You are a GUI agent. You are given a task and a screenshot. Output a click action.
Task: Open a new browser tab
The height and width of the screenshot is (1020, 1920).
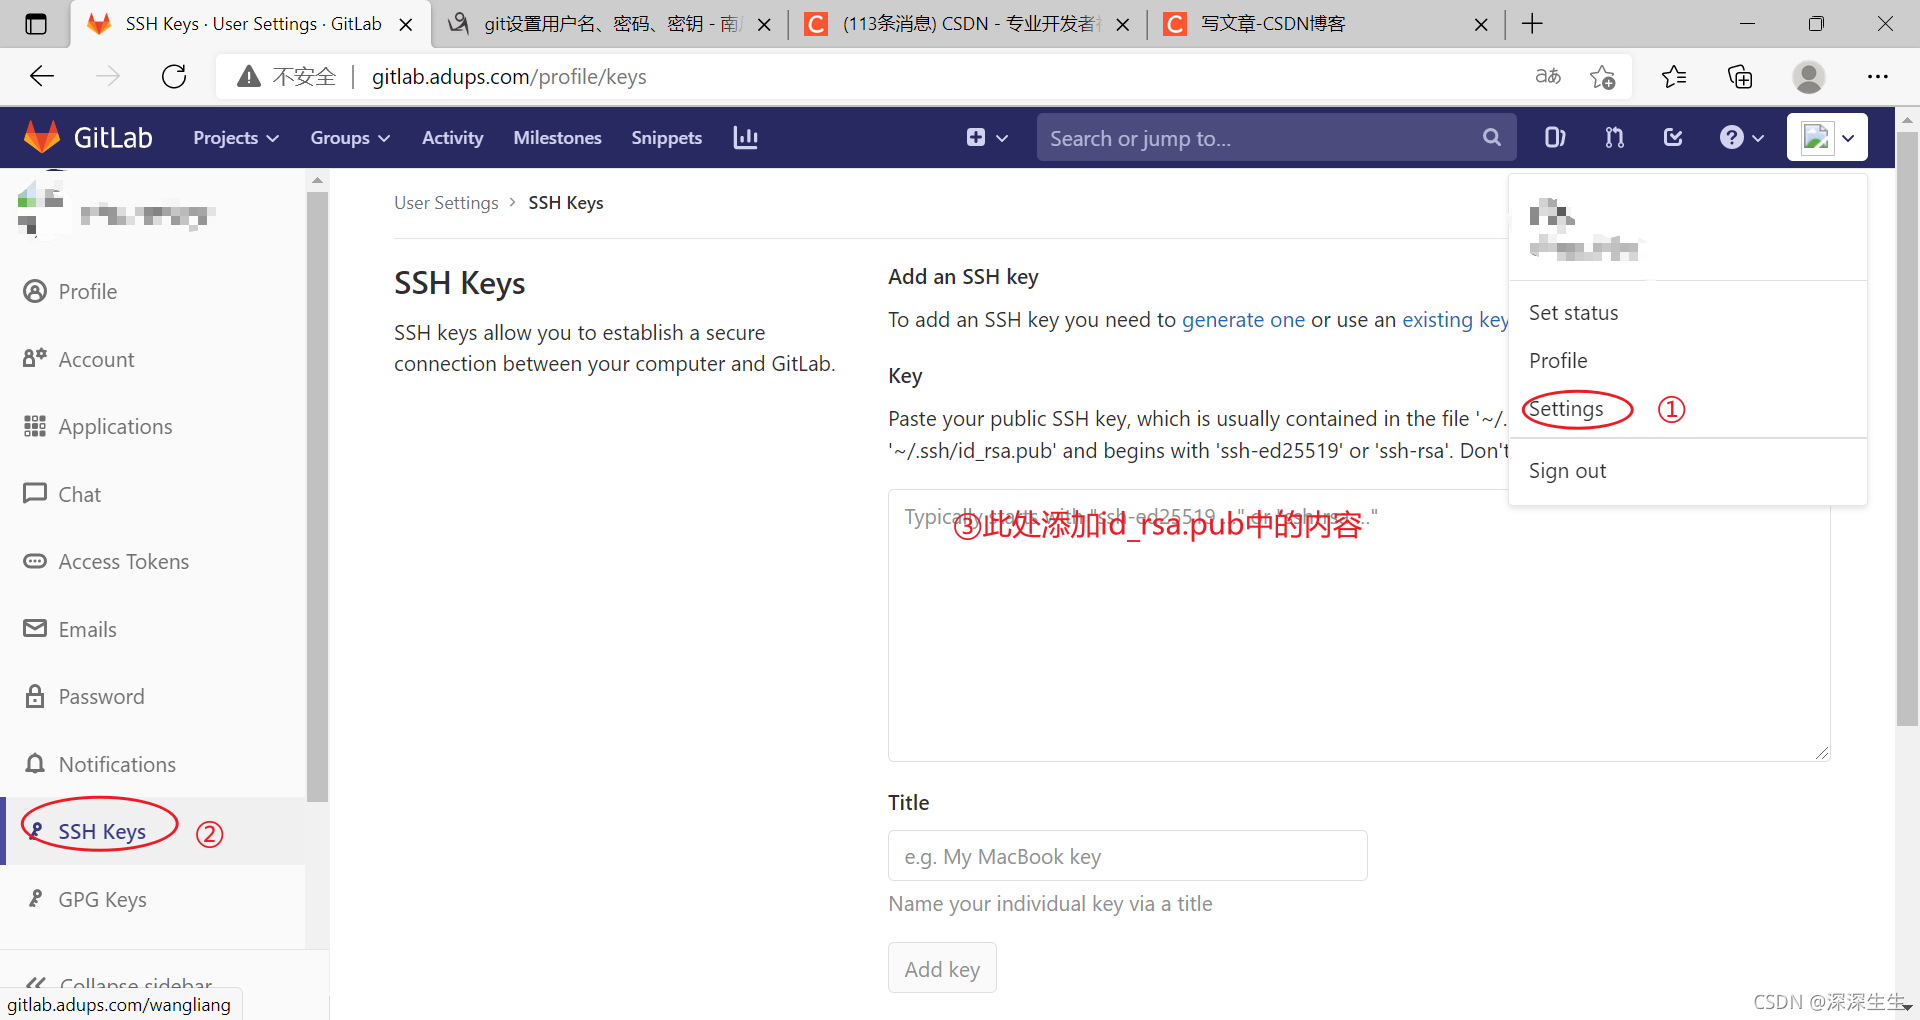click(1532, 23)
